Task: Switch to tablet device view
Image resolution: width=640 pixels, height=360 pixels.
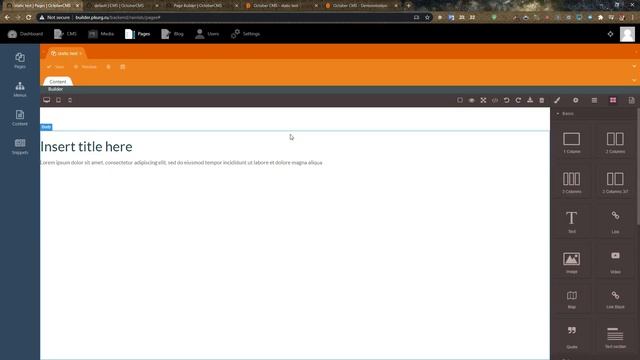Action: 58,100
